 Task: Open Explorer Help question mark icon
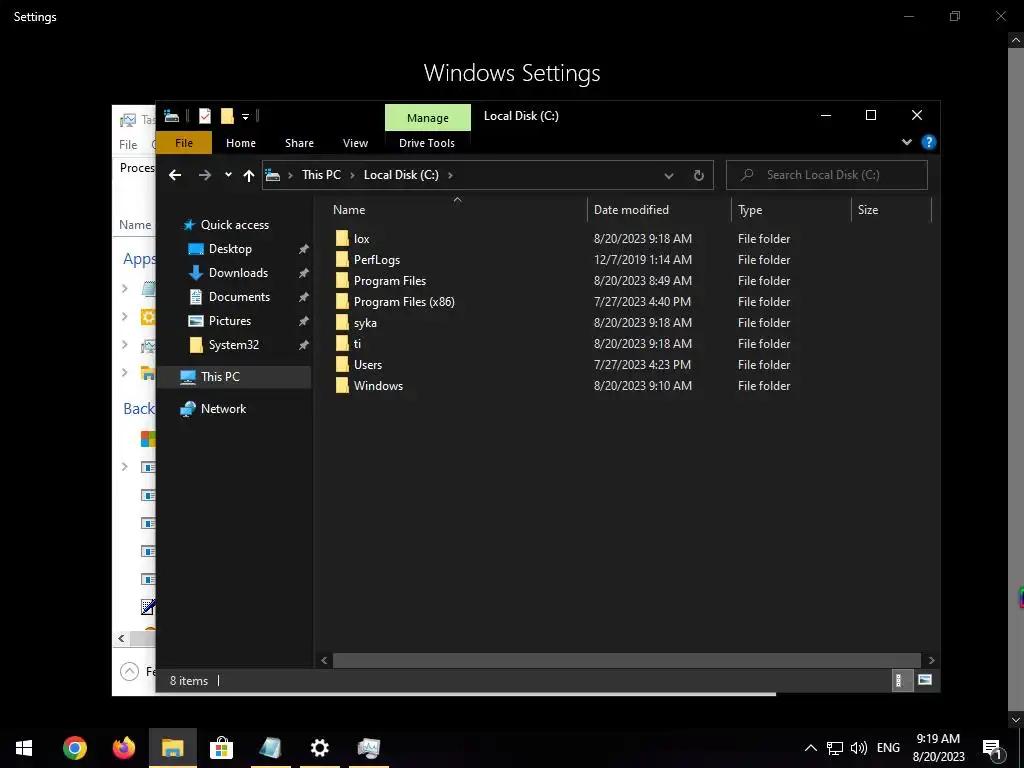[929, 142]
